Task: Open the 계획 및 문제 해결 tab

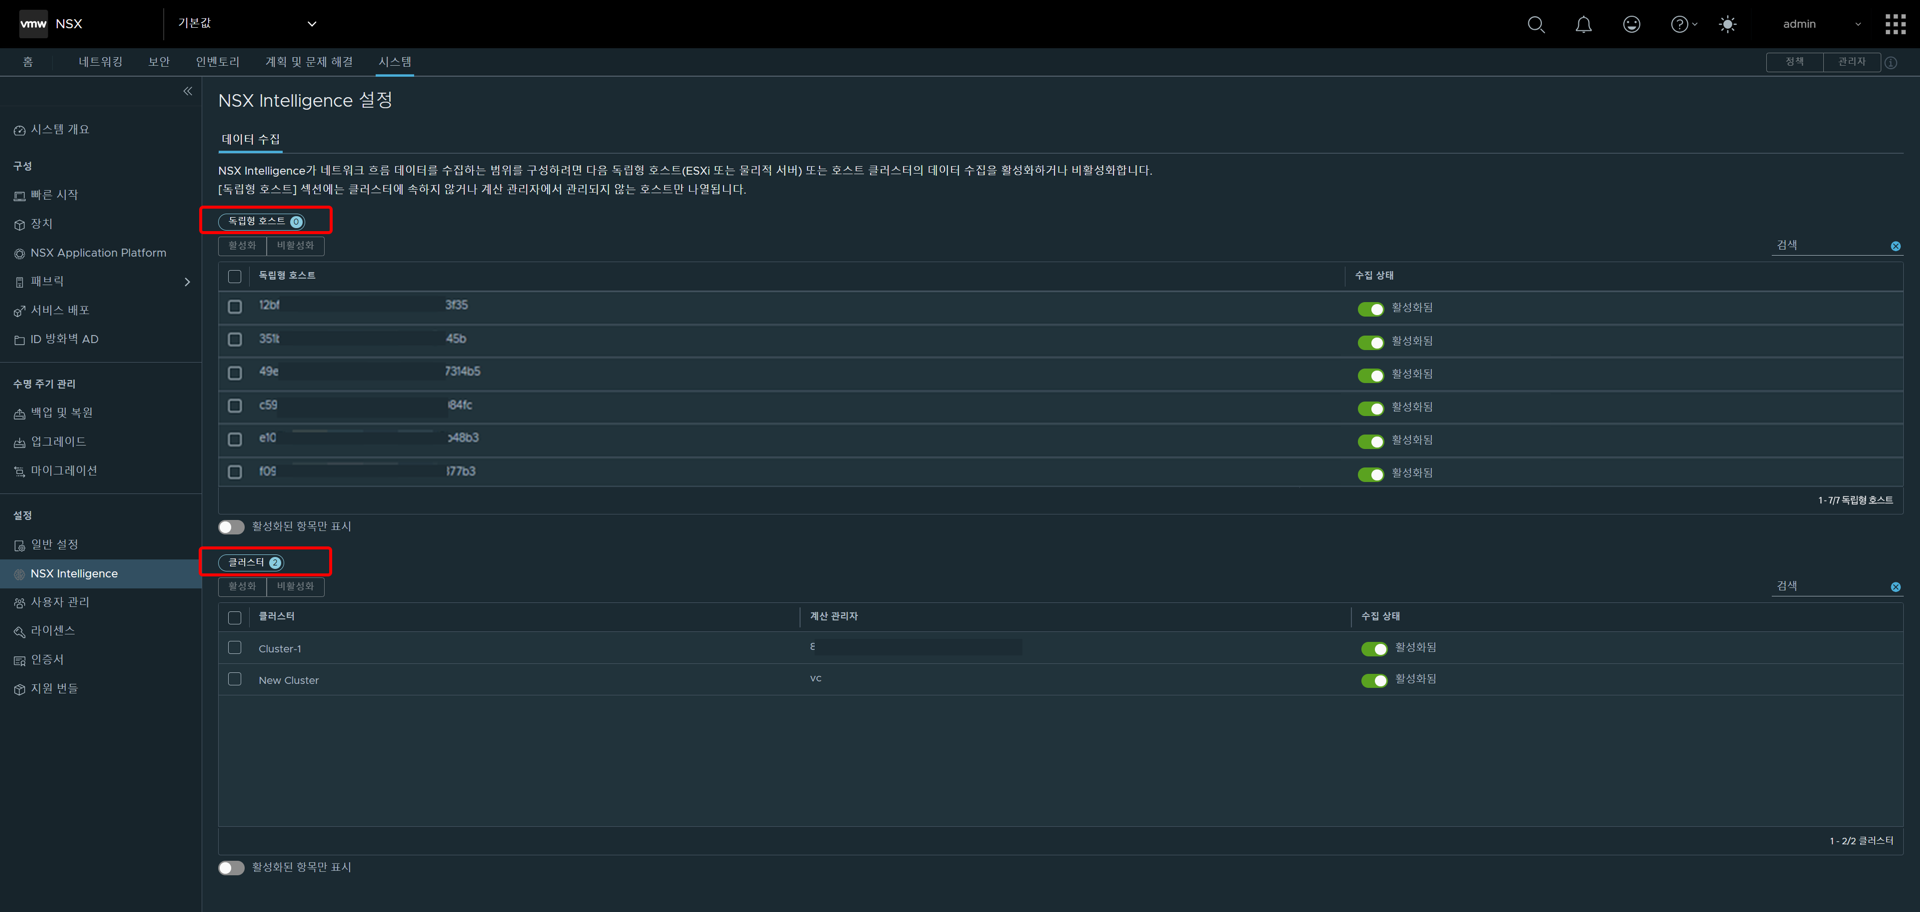Action: 308,62
